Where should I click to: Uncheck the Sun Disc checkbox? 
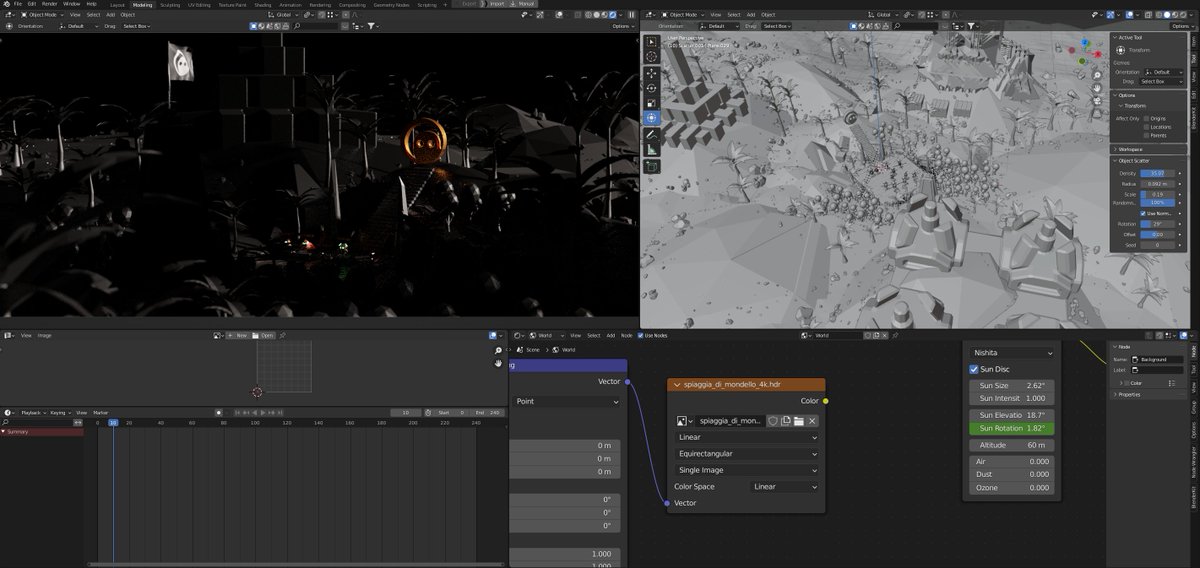point(974,369)
